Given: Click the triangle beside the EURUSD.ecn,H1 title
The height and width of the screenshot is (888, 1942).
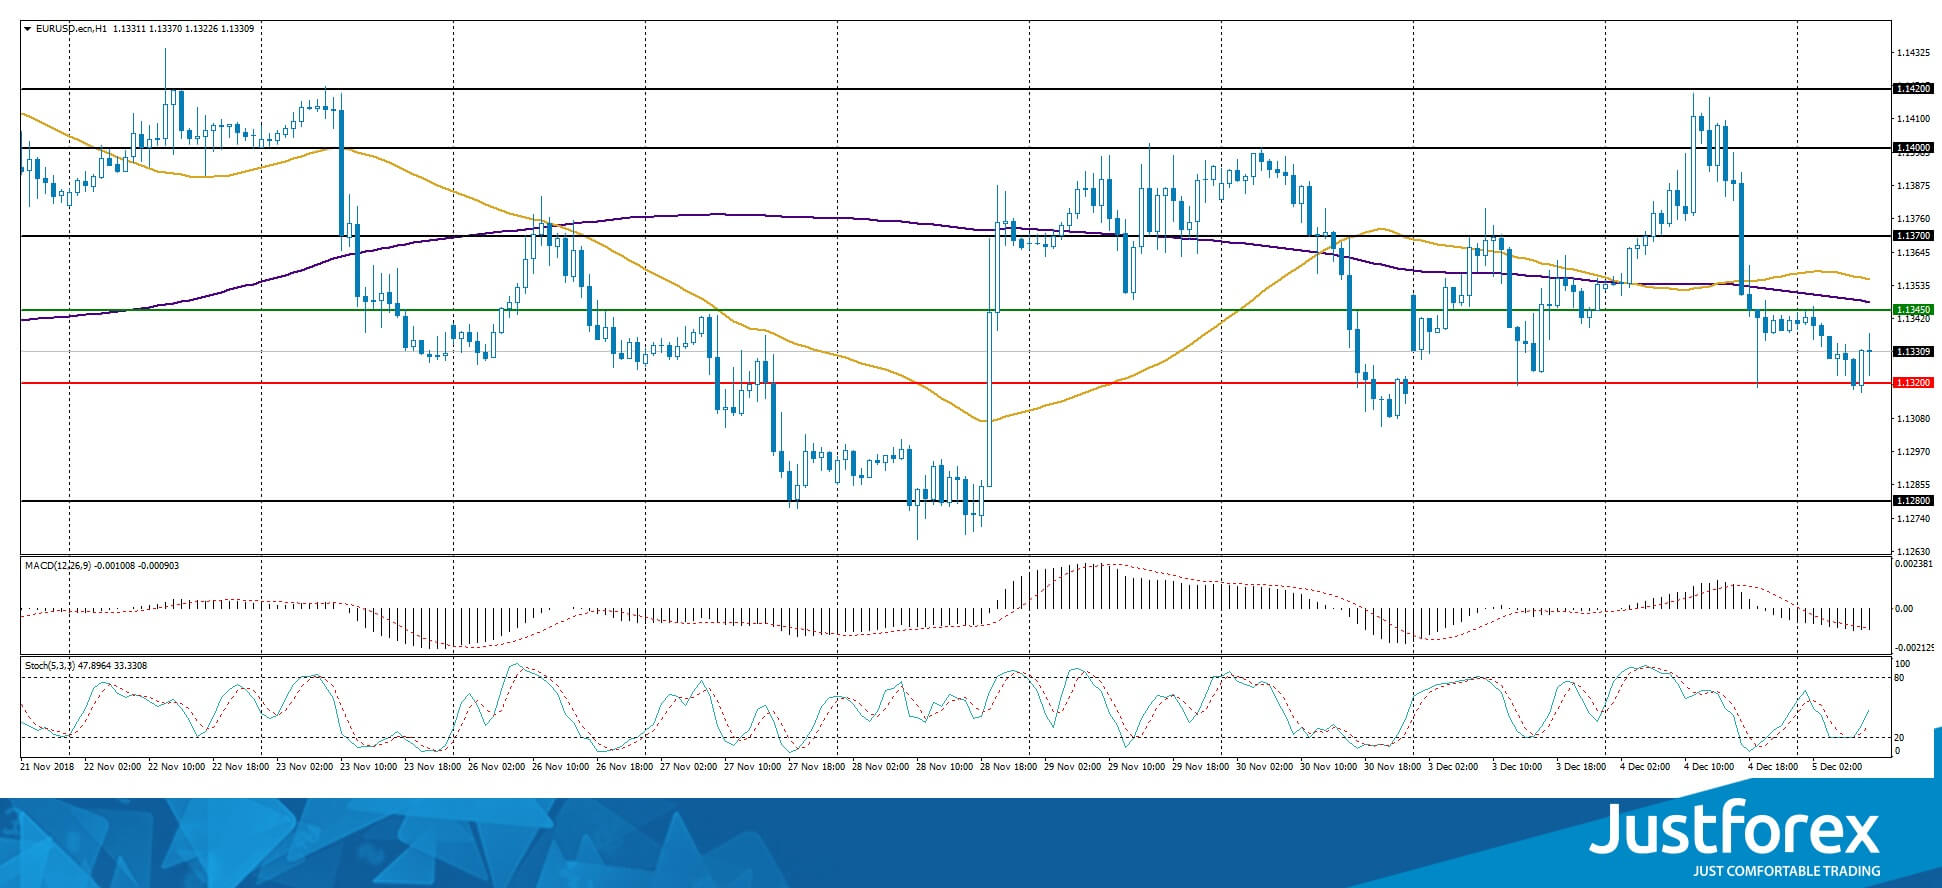Looking at the screenshot, I should [x=28, y=29].
